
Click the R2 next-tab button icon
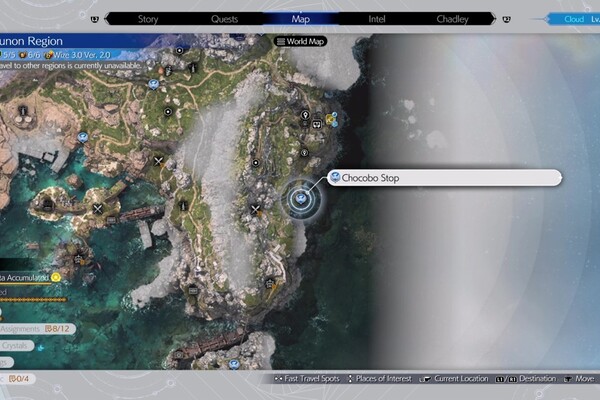(x=506, y=19)
